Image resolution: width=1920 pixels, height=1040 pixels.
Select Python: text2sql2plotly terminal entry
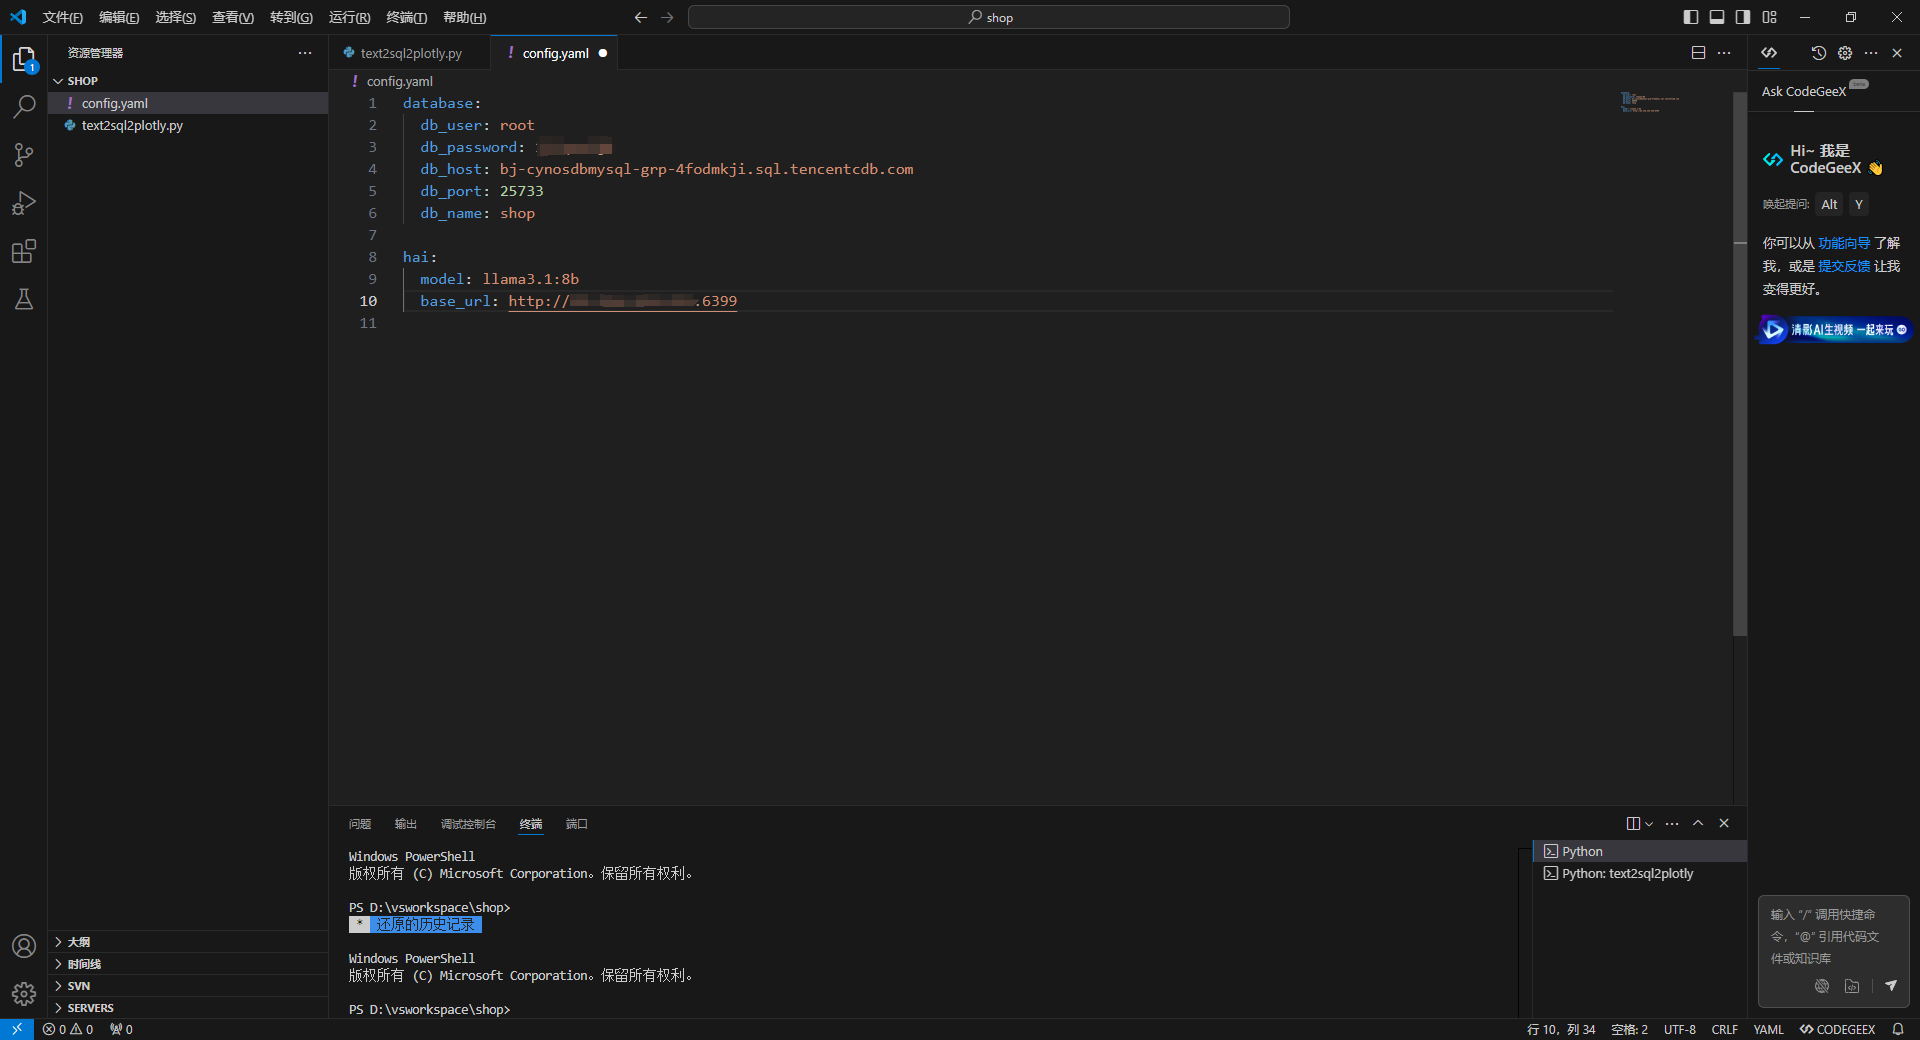(x=1640, y=873)
